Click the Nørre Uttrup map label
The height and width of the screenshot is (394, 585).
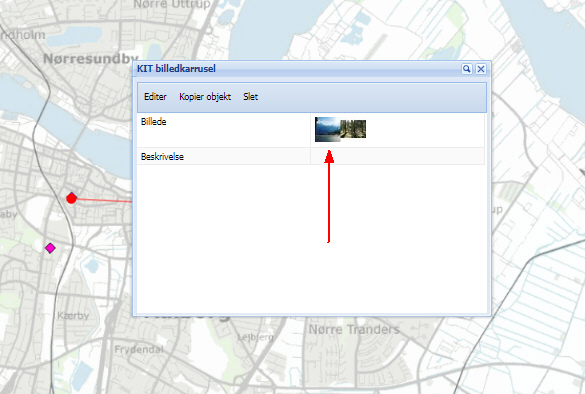[172, 4]
